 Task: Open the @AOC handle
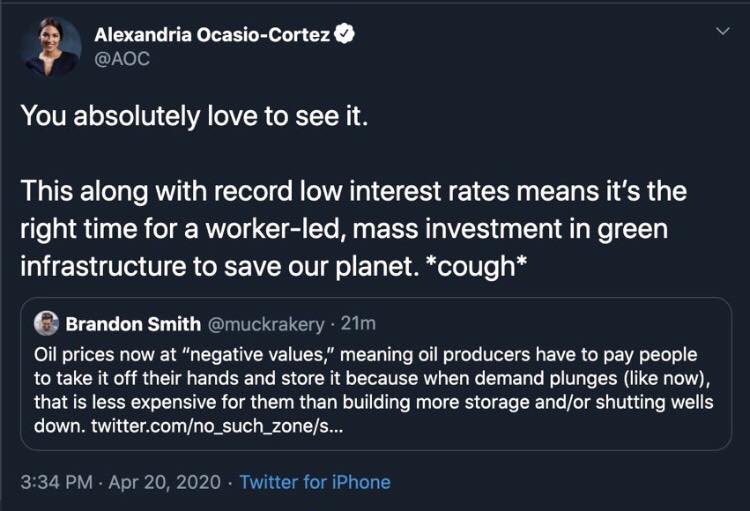(120, 58)
